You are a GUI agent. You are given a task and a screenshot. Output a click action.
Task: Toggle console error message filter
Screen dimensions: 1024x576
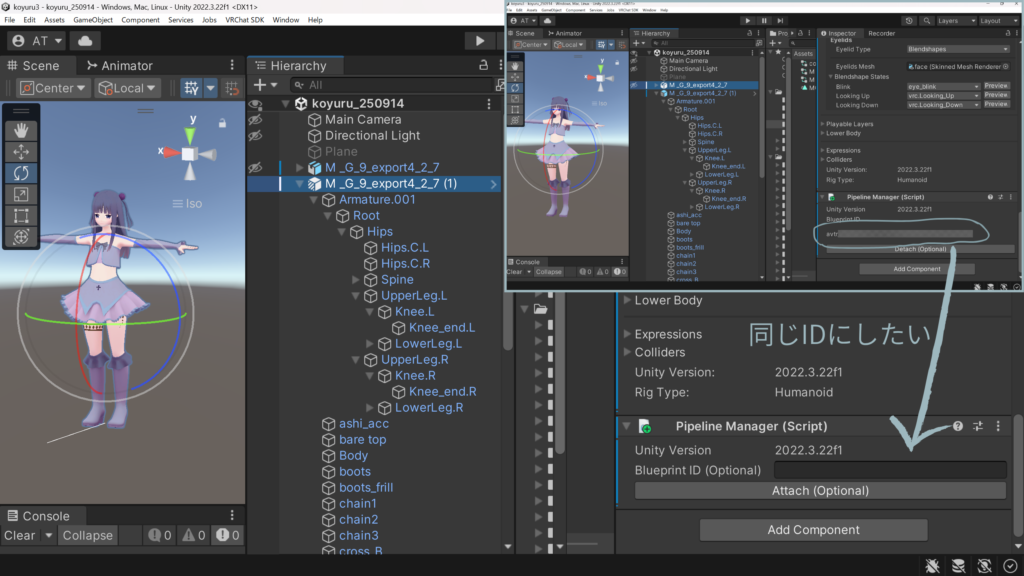(228, 536)
